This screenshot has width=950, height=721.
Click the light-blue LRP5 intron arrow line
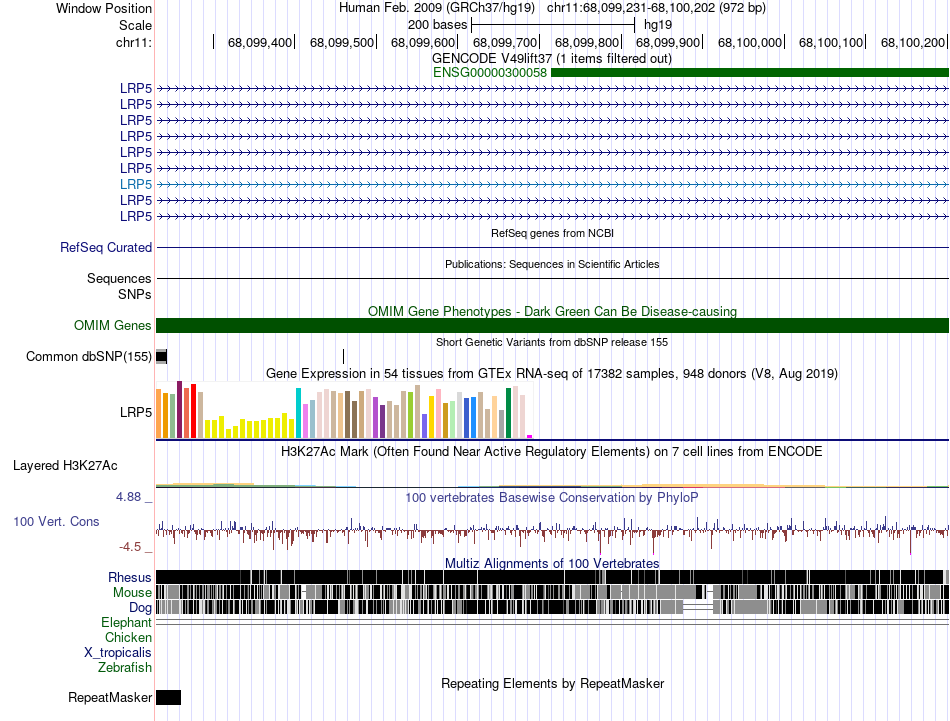pos(553,184)
